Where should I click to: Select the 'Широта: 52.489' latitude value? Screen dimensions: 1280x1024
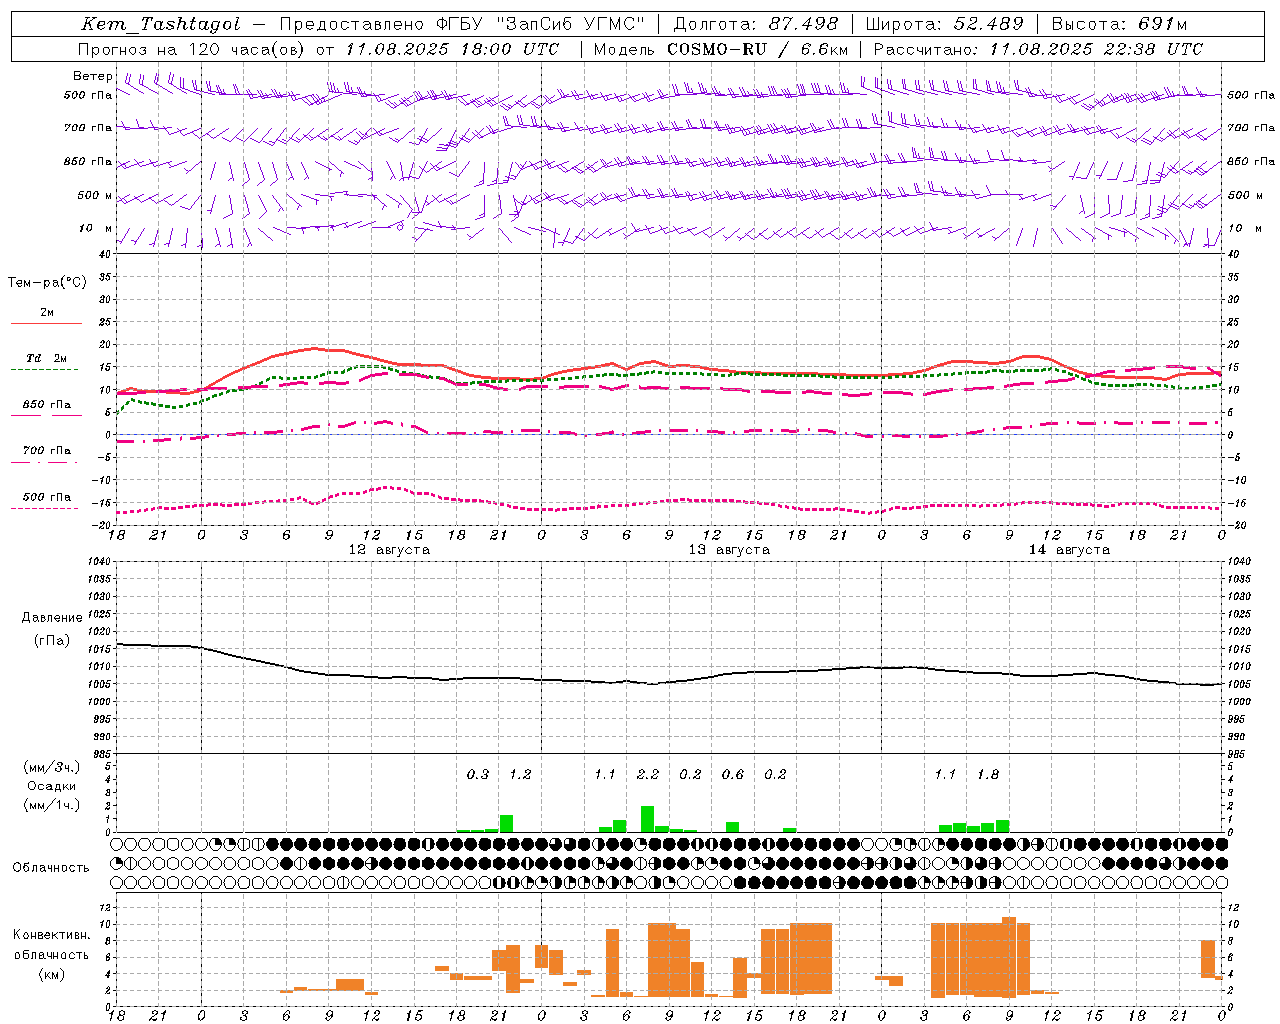pos(945,24)
